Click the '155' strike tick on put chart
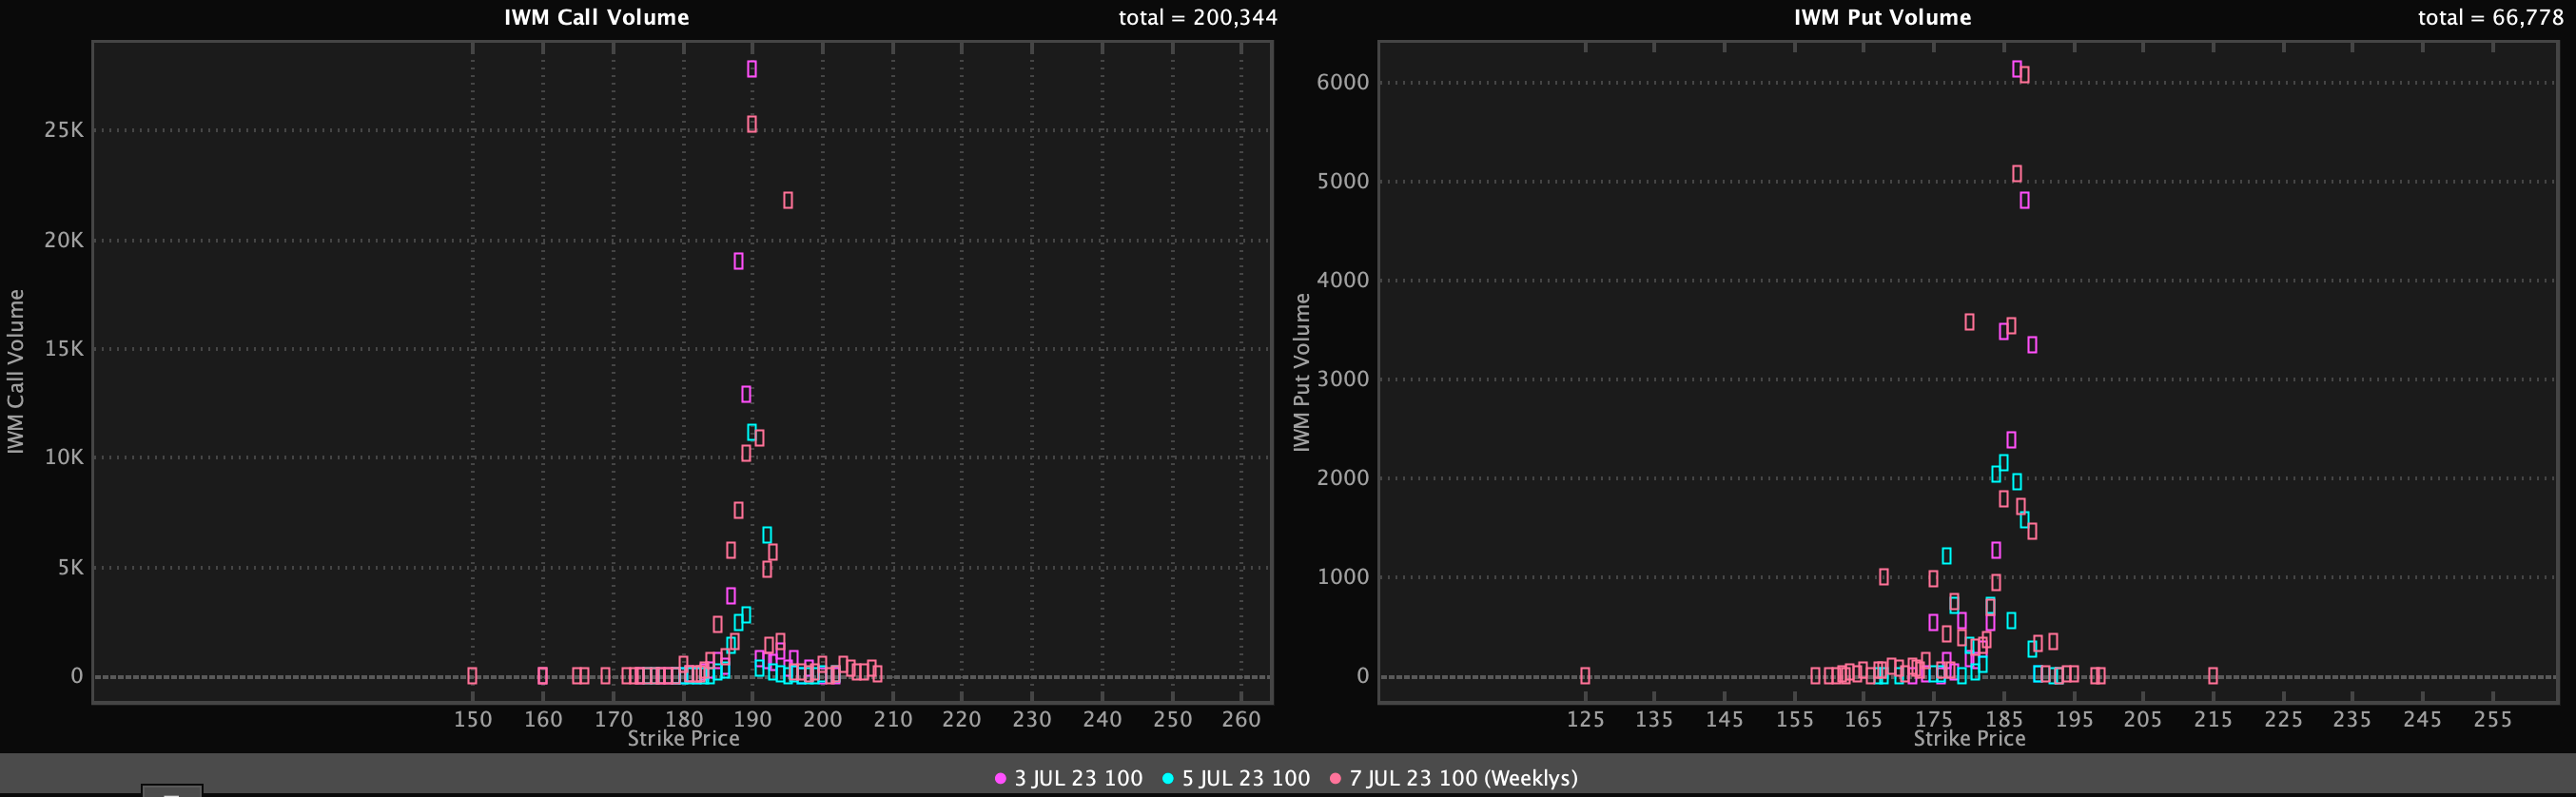 (x=1795, y=719)
